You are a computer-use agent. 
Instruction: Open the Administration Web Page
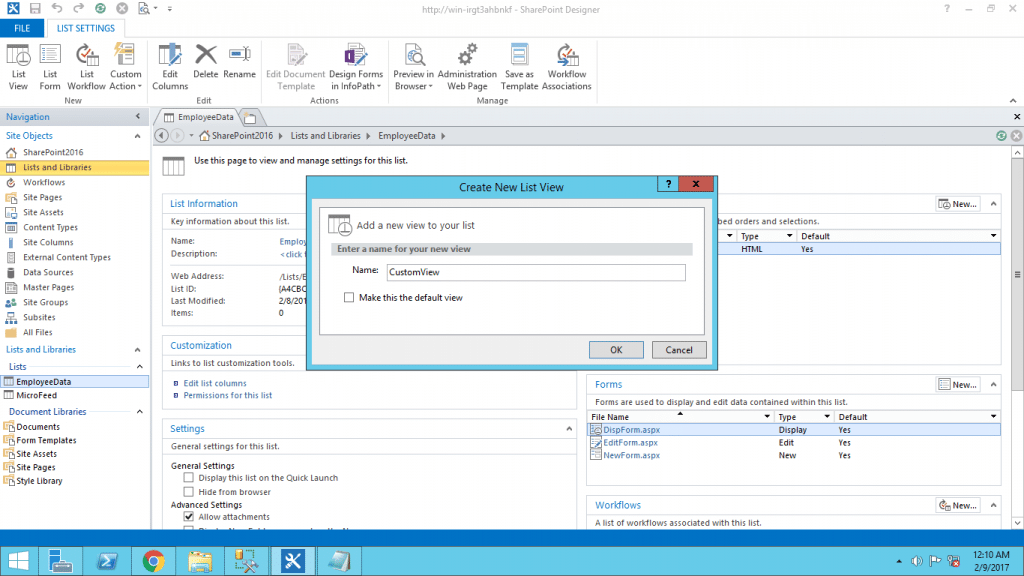(467, 67)
